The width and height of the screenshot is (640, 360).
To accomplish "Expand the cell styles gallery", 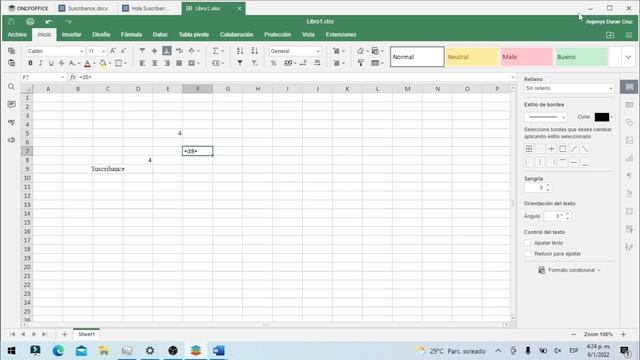I will (x=628, y=57).
